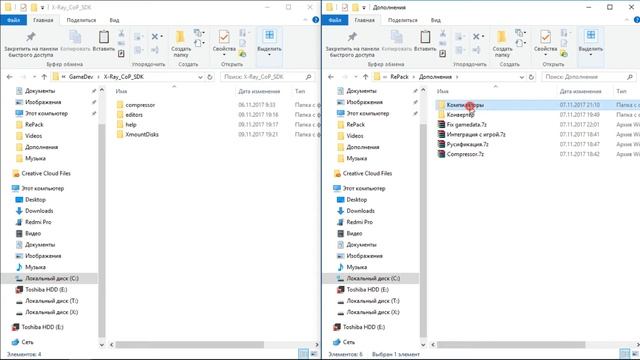Viewport: 640px width, 360px height.
Task: Select Русификация.7z archive in right window
Action: pyautogui.click(x=467, y=144)
